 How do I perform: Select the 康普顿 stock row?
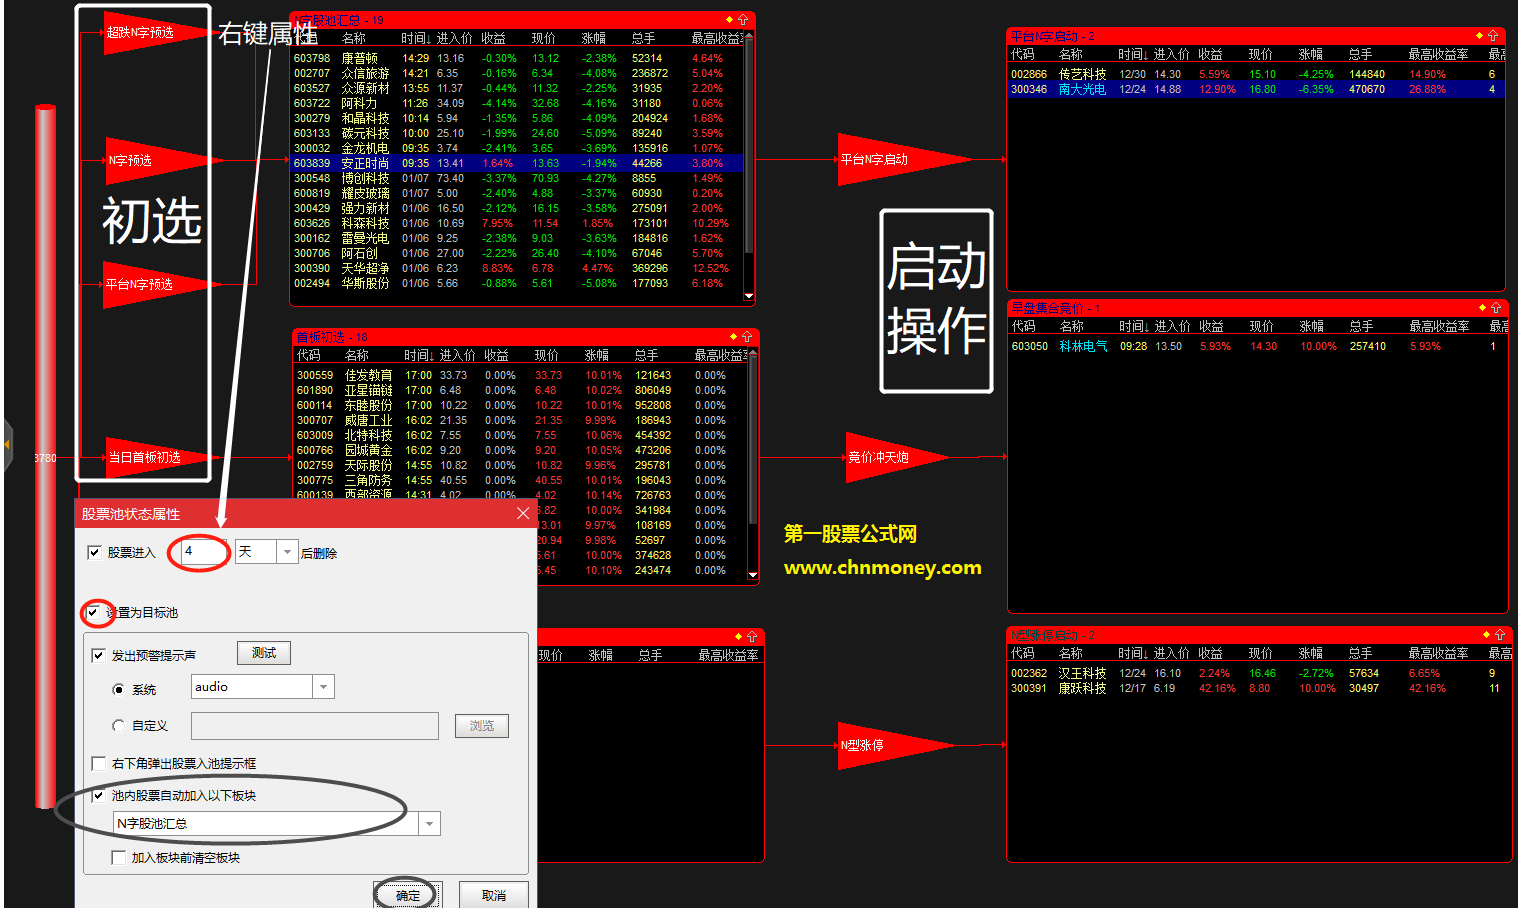coord(517,58)
